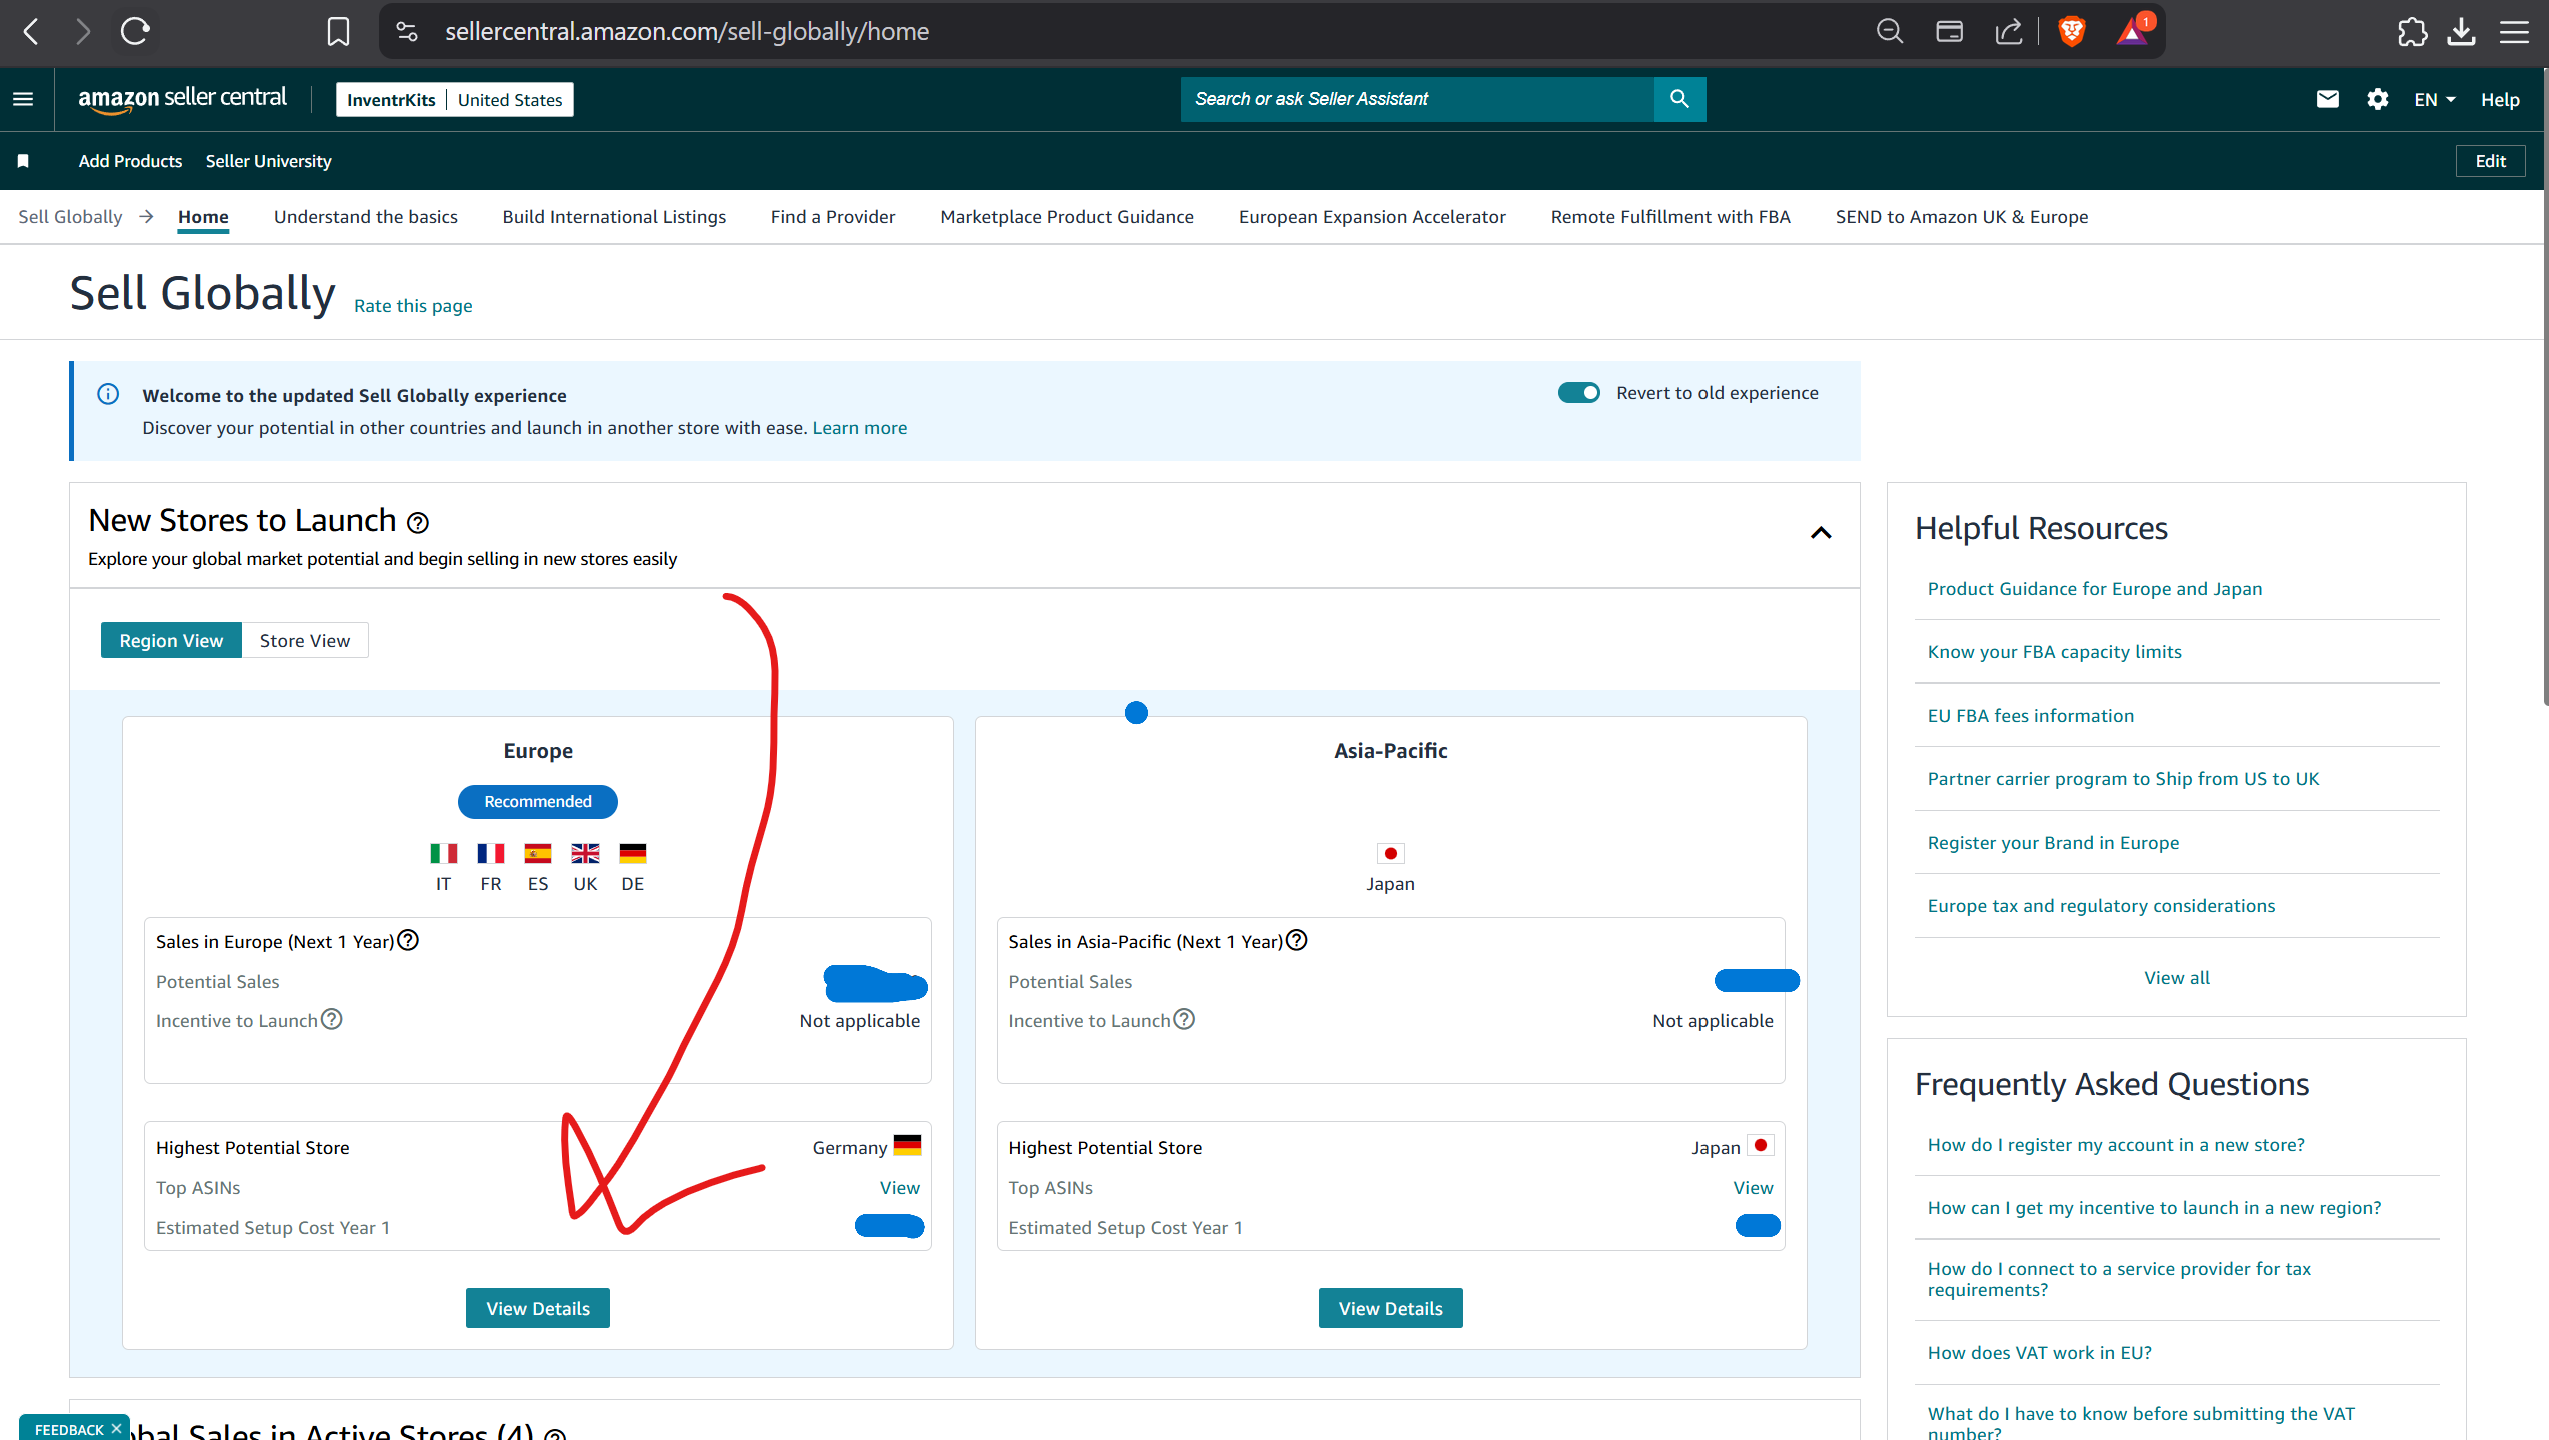The height and width of the screenshot is (1440, 2549).
Task: Open How does VAT work in EU?
Action: [2039, 1353]
